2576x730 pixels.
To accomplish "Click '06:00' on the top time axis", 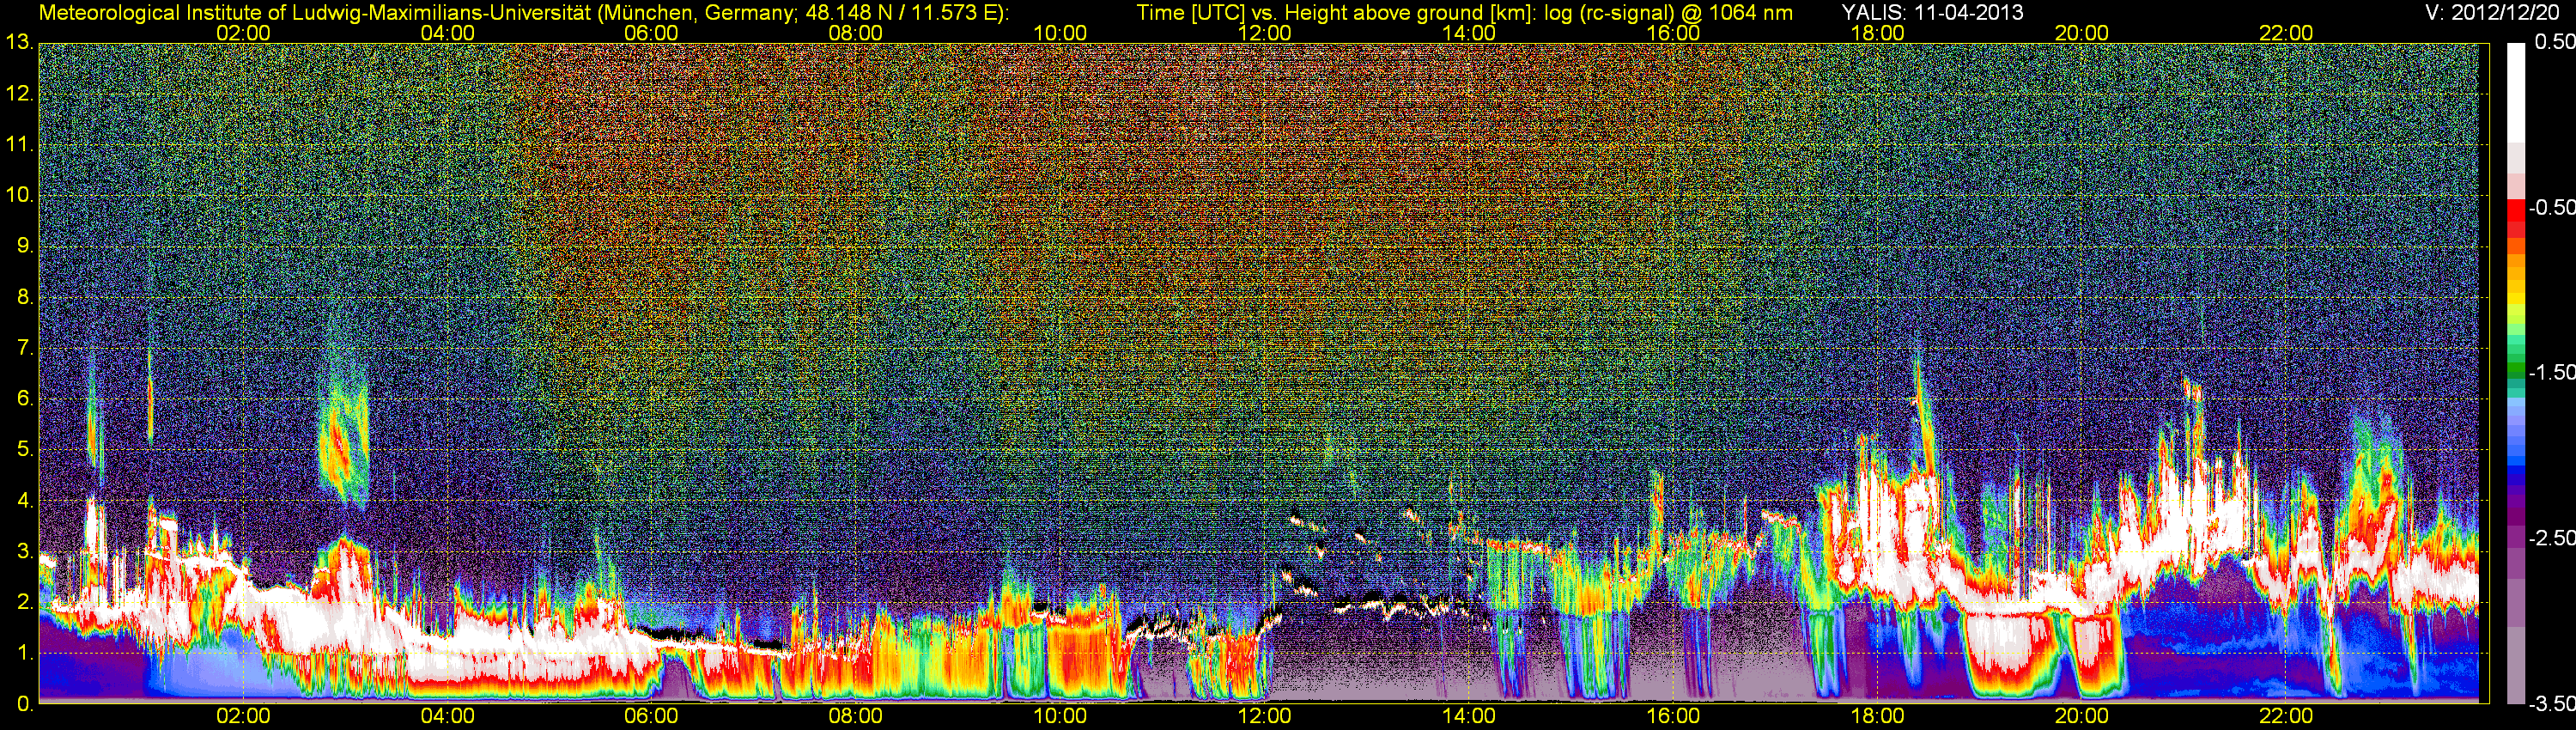I will [651, 33].
